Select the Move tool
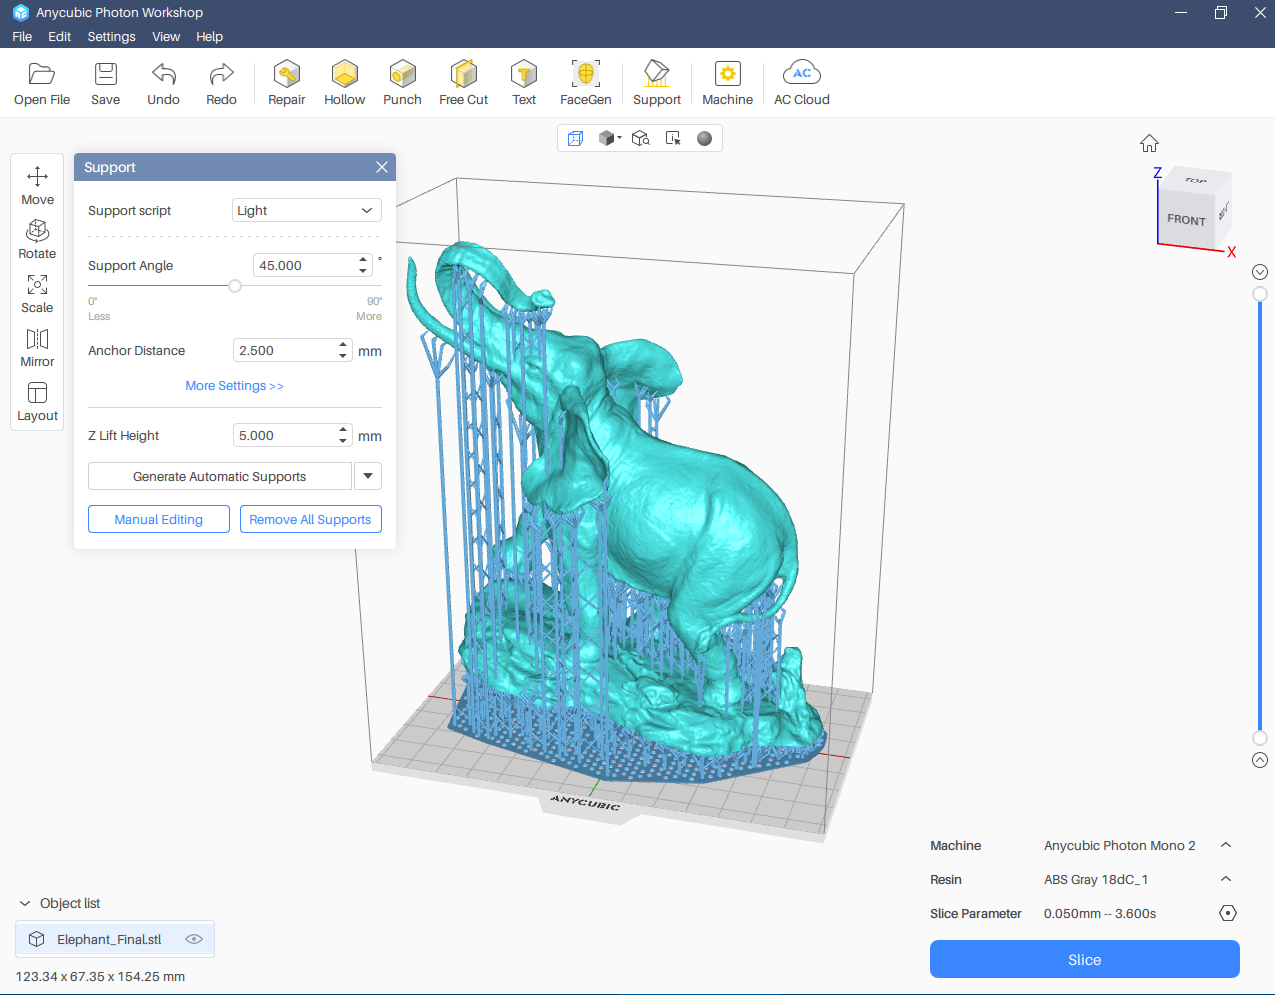Viewport: 1275px width, 995px height. tap(37, 185)
